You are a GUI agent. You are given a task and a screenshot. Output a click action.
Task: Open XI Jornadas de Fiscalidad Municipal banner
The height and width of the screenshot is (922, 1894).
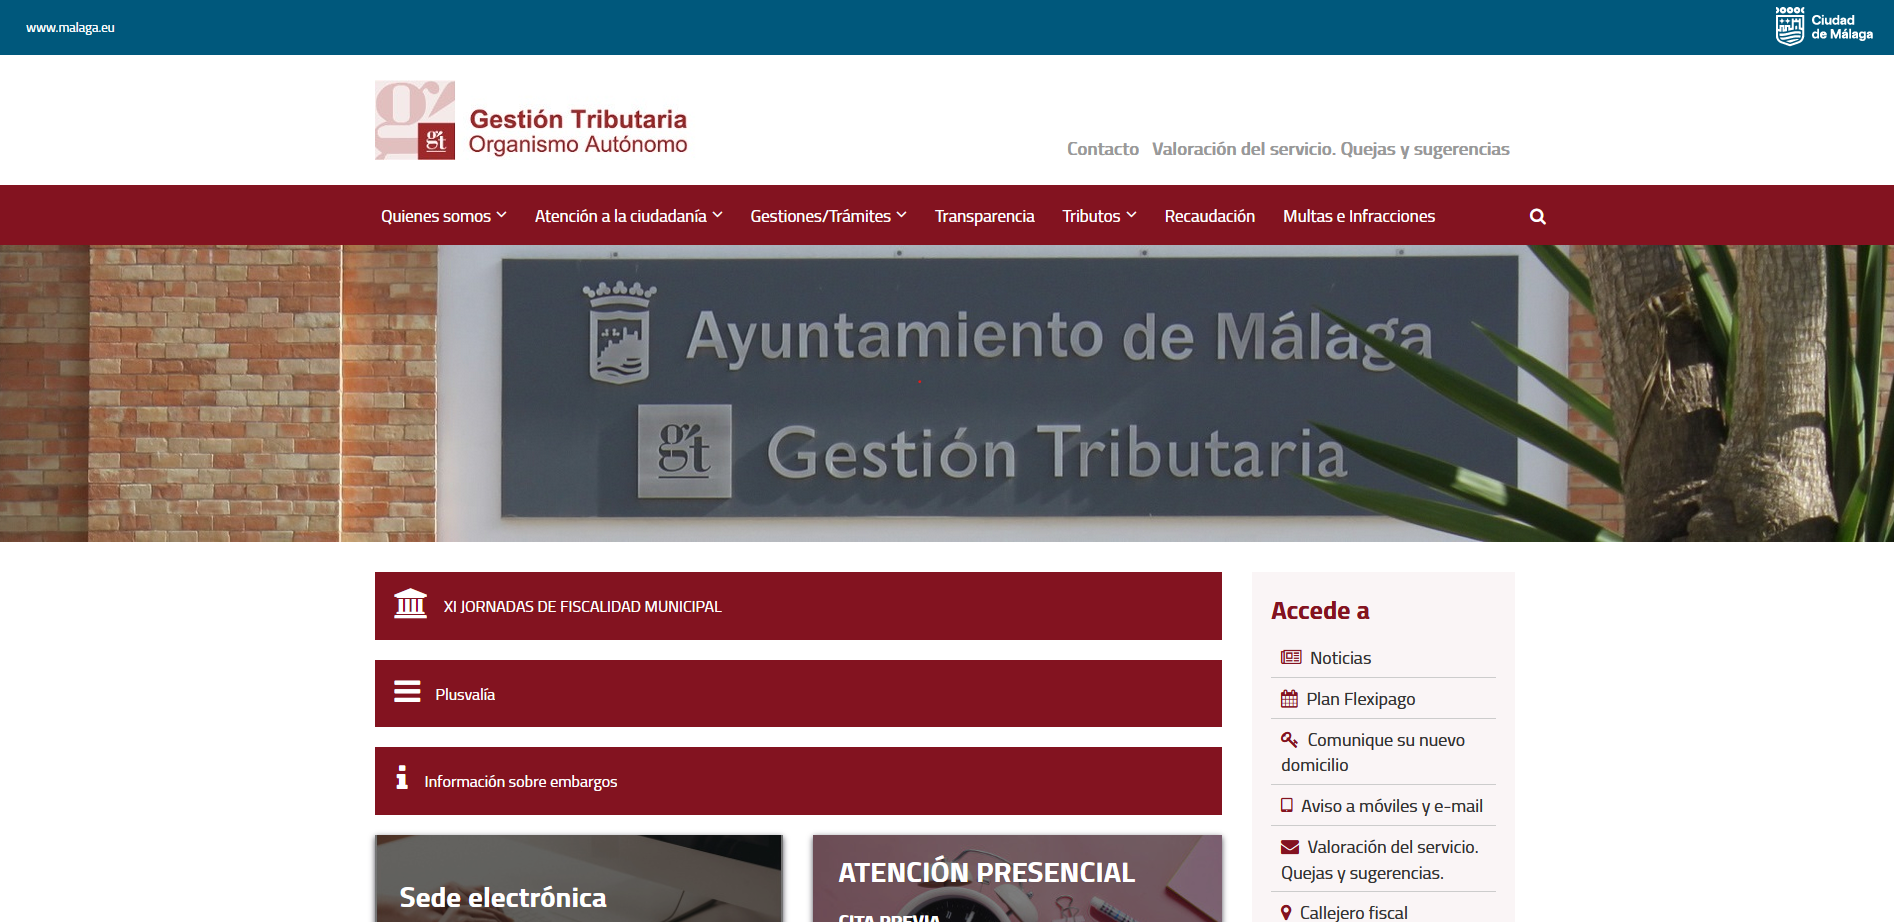[798, 606]
